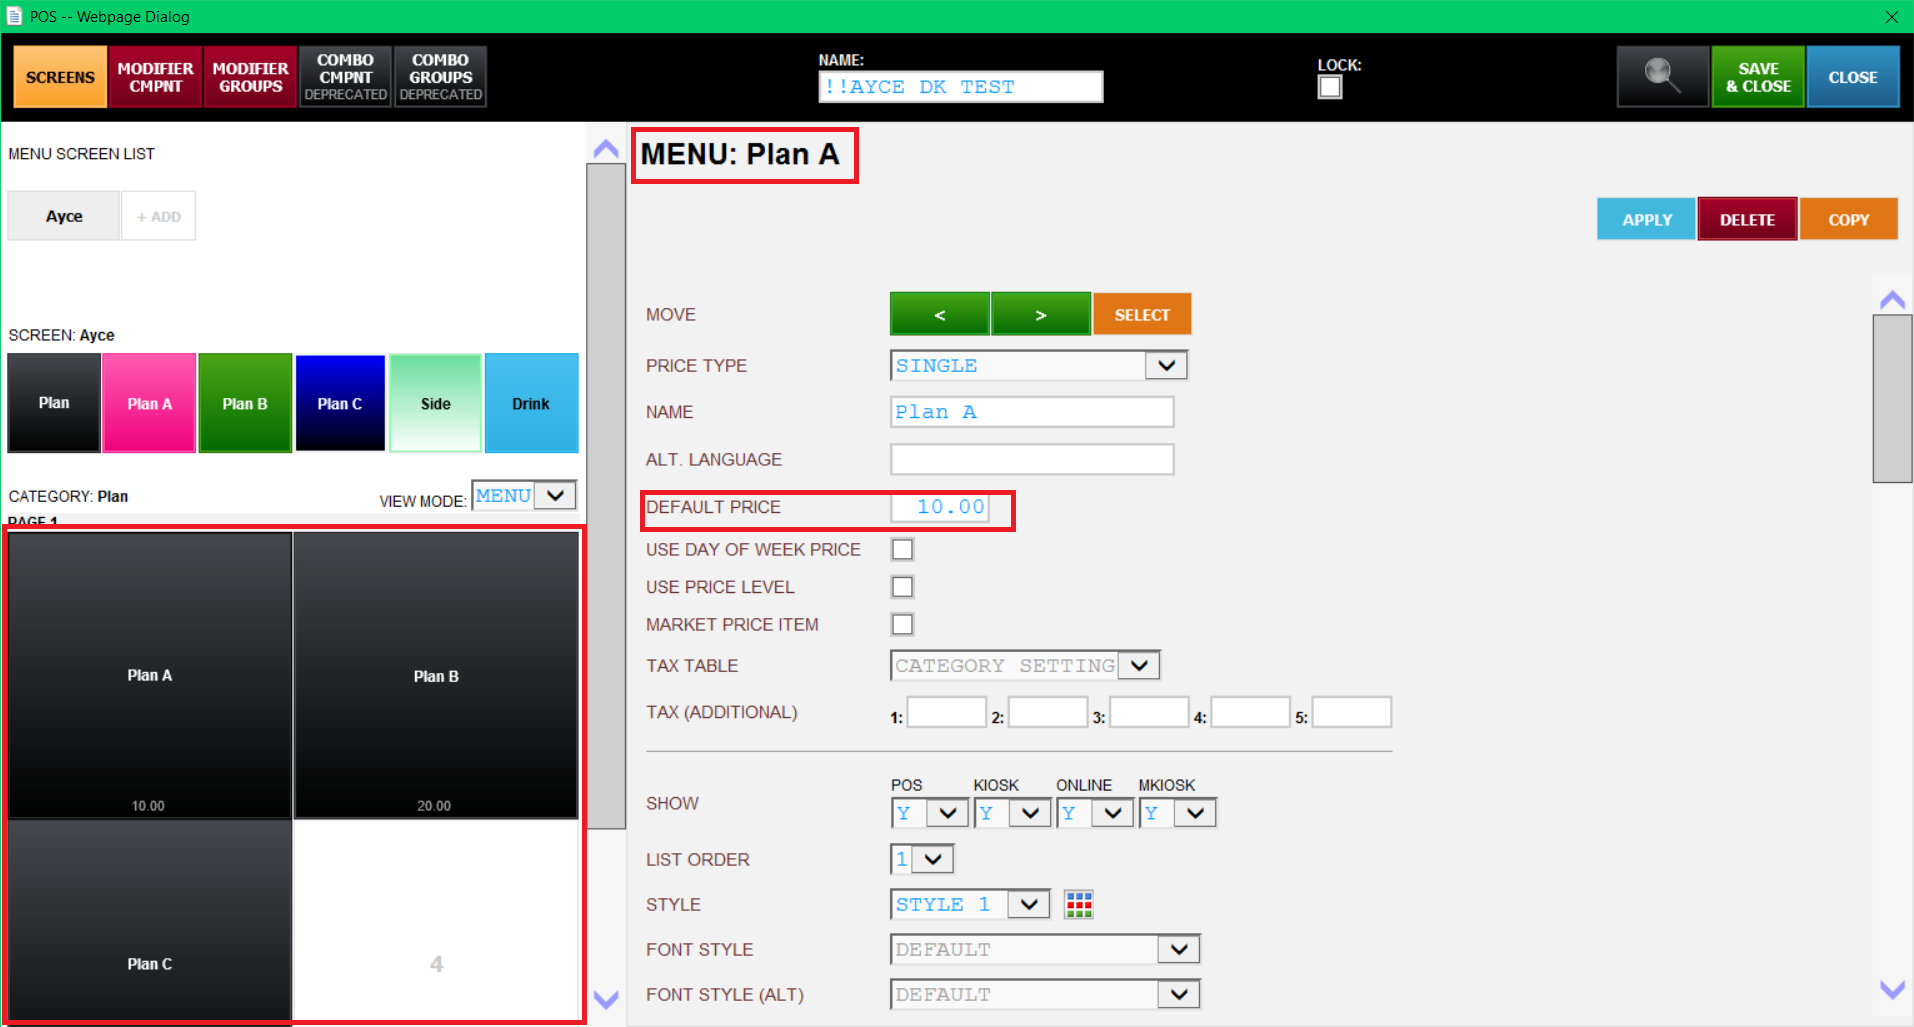Screen dimensions: 1914x1027
Task: Move item left with the < button
Action: tap(939, 314)
